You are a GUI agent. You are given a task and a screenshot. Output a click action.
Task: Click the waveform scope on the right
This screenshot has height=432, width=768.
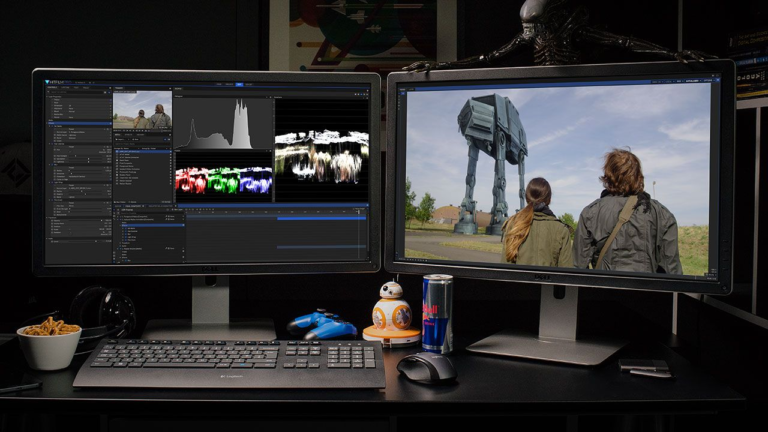(x=321, y=150)
